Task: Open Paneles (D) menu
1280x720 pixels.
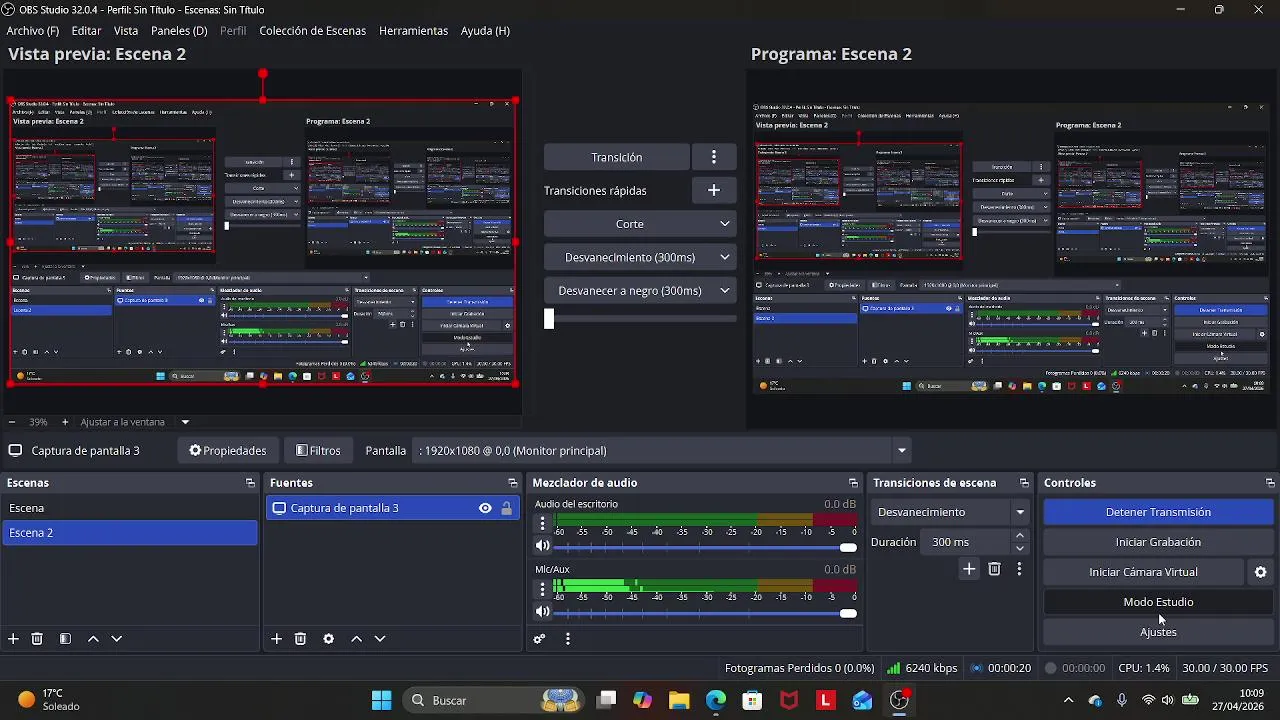Action: 179,31
